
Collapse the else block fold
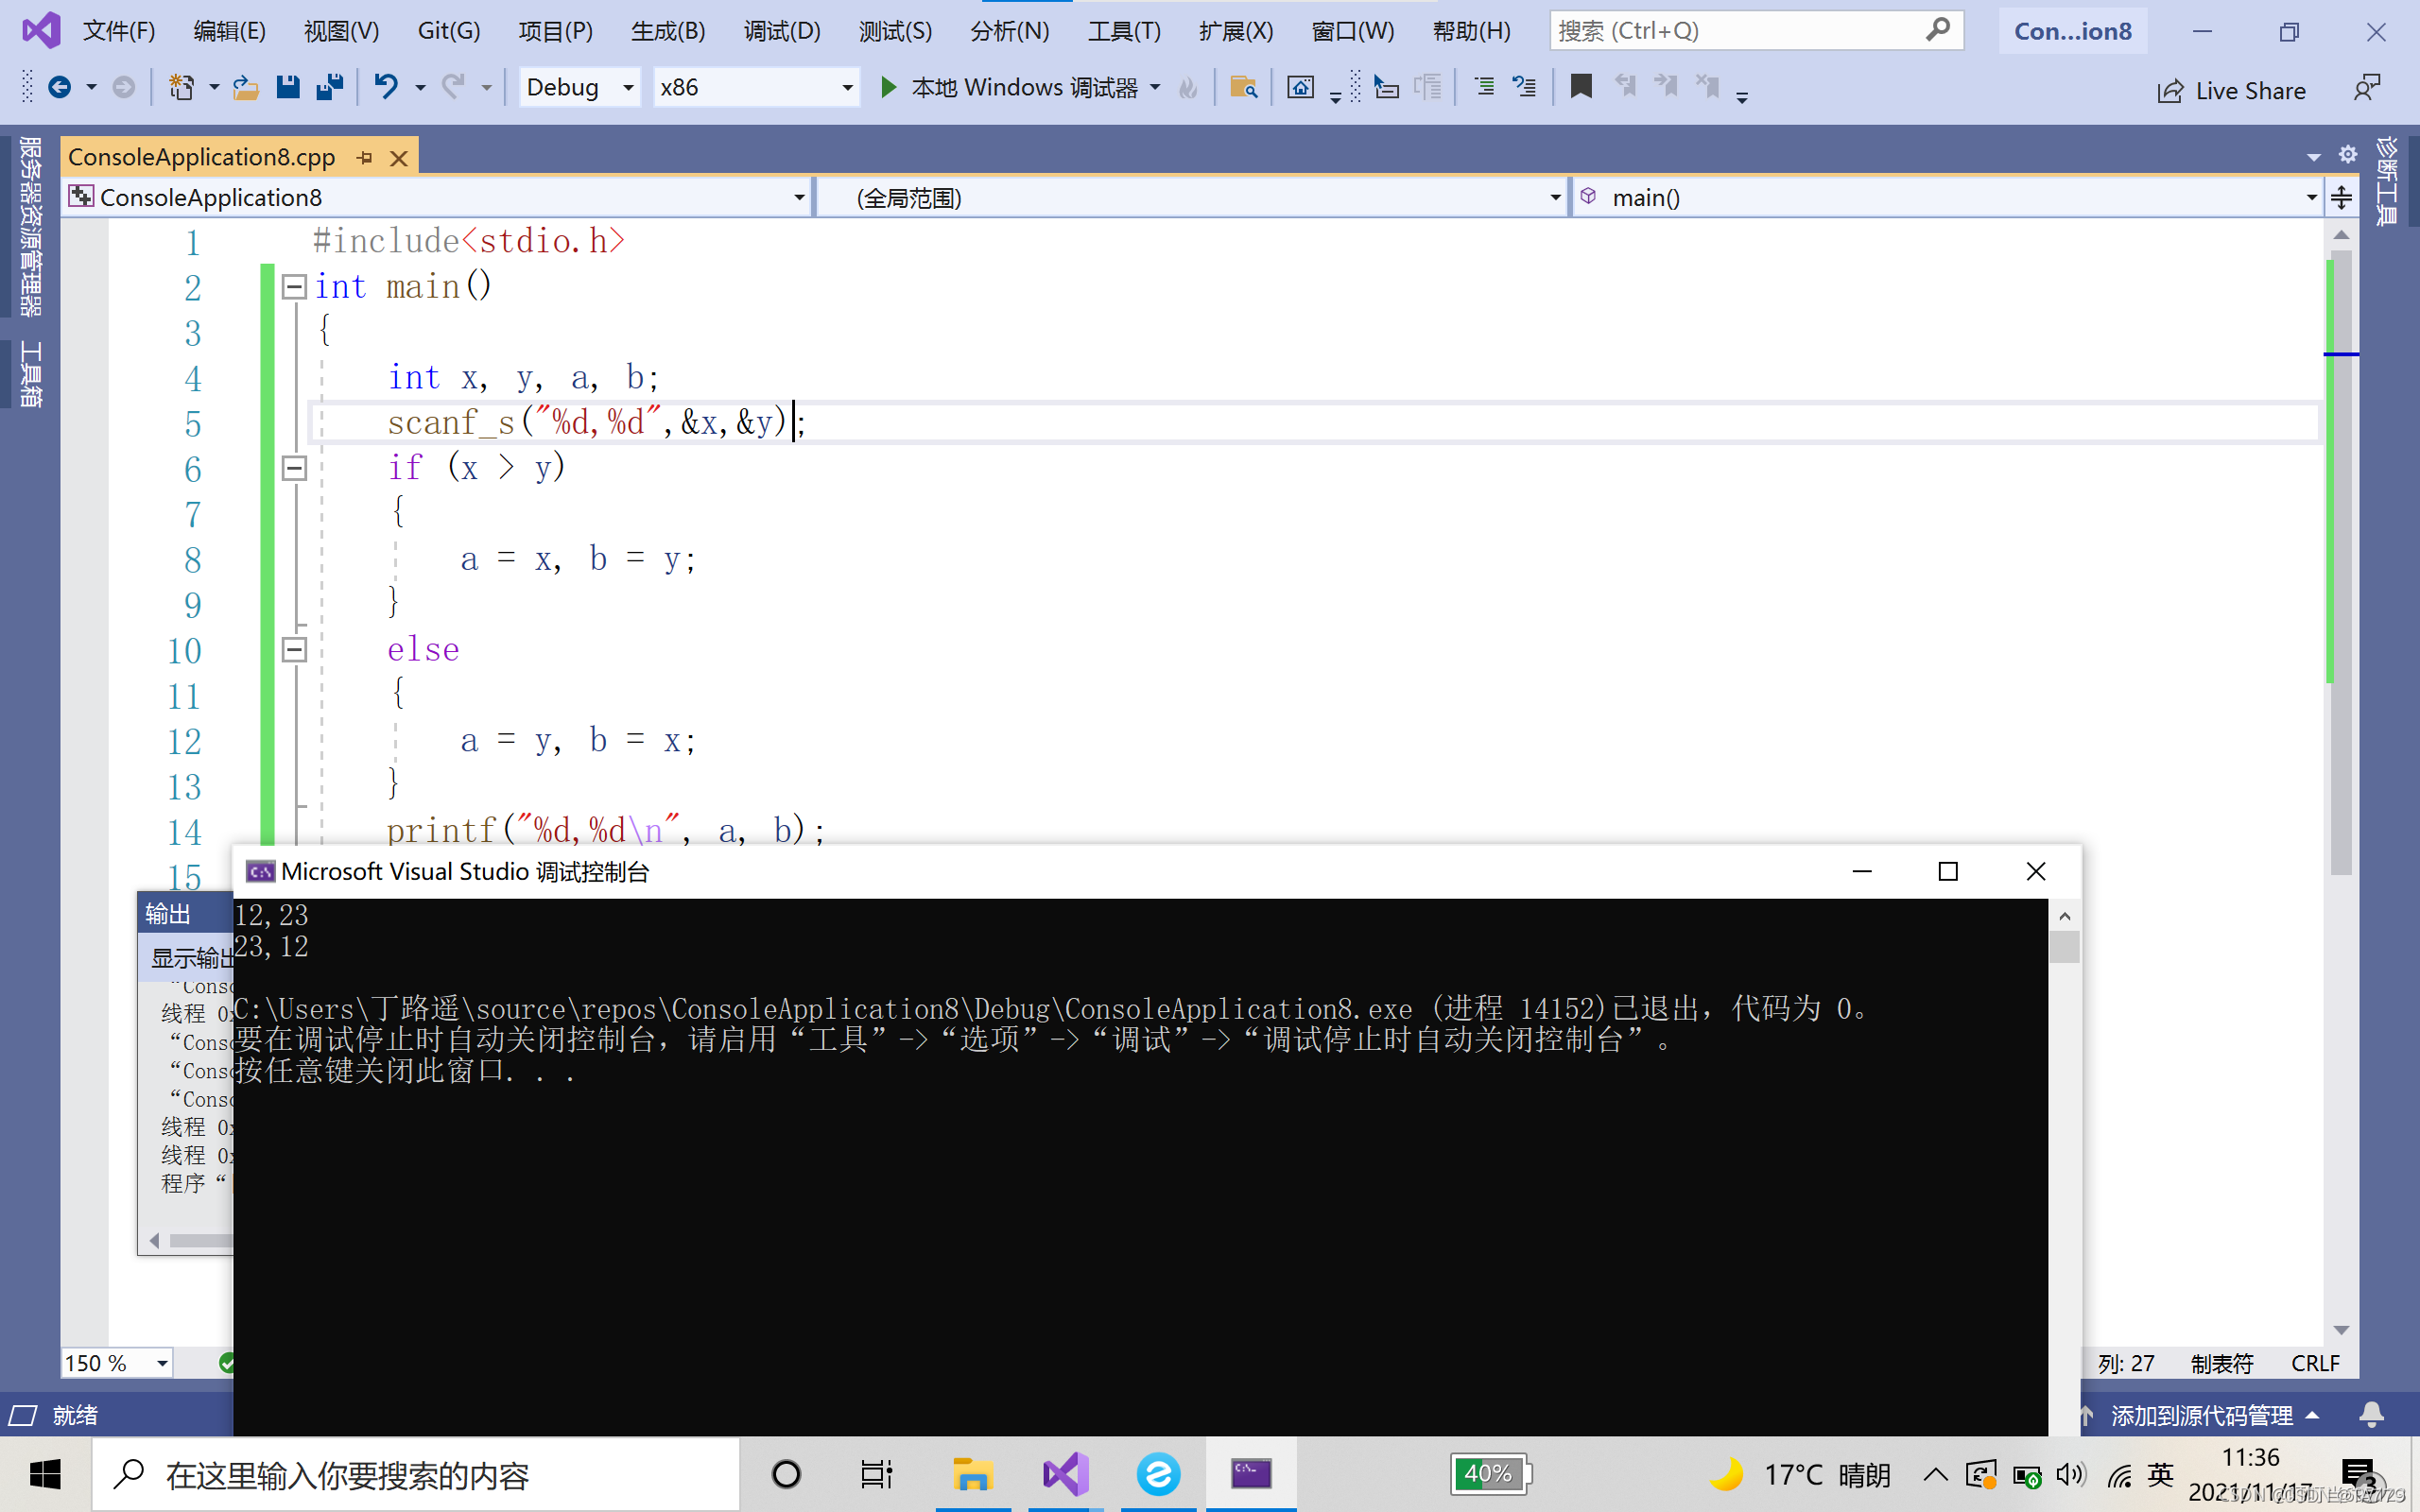coord(294,650)
